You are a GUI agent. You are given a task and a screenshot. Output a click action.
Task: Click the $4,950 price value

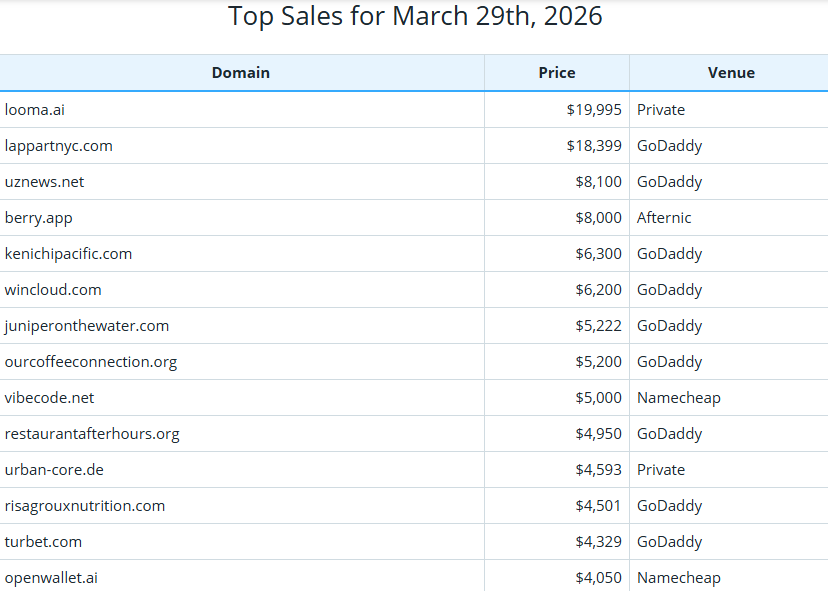pos(598,434)
